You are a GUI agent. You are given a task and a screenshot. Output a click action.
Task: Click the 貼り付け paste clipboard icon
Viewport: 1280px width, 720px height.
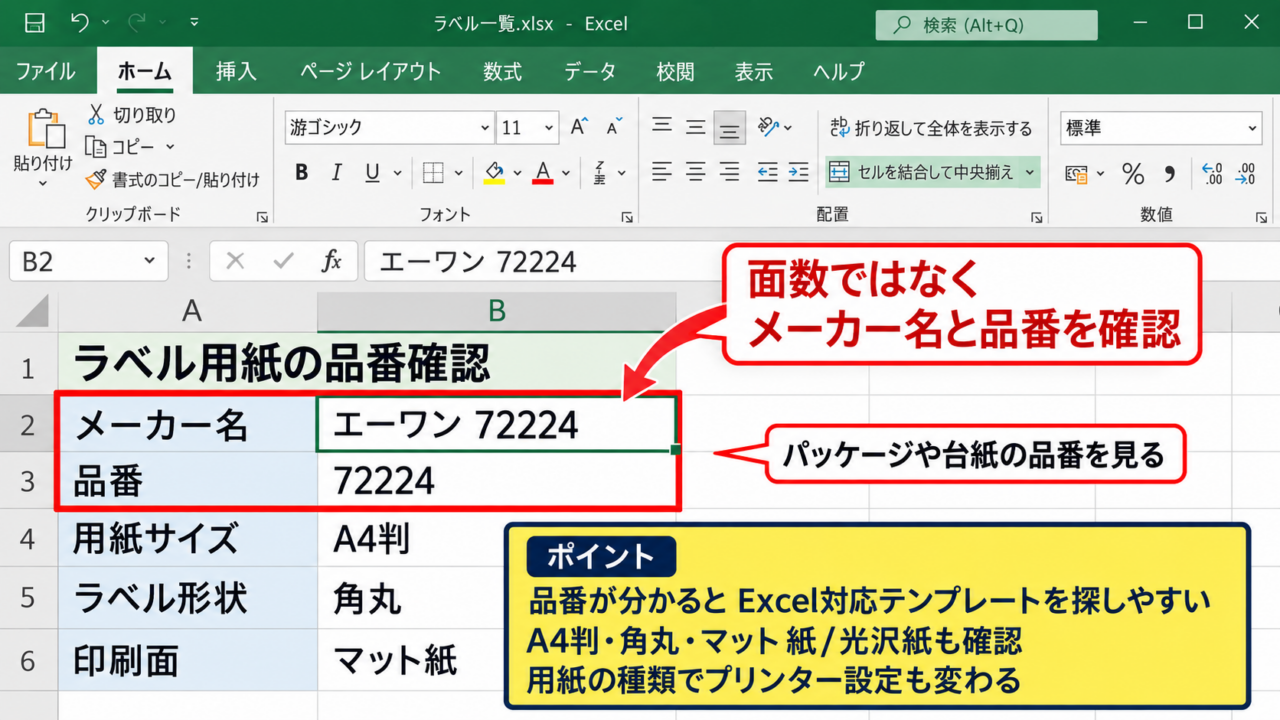click(44, 130)
